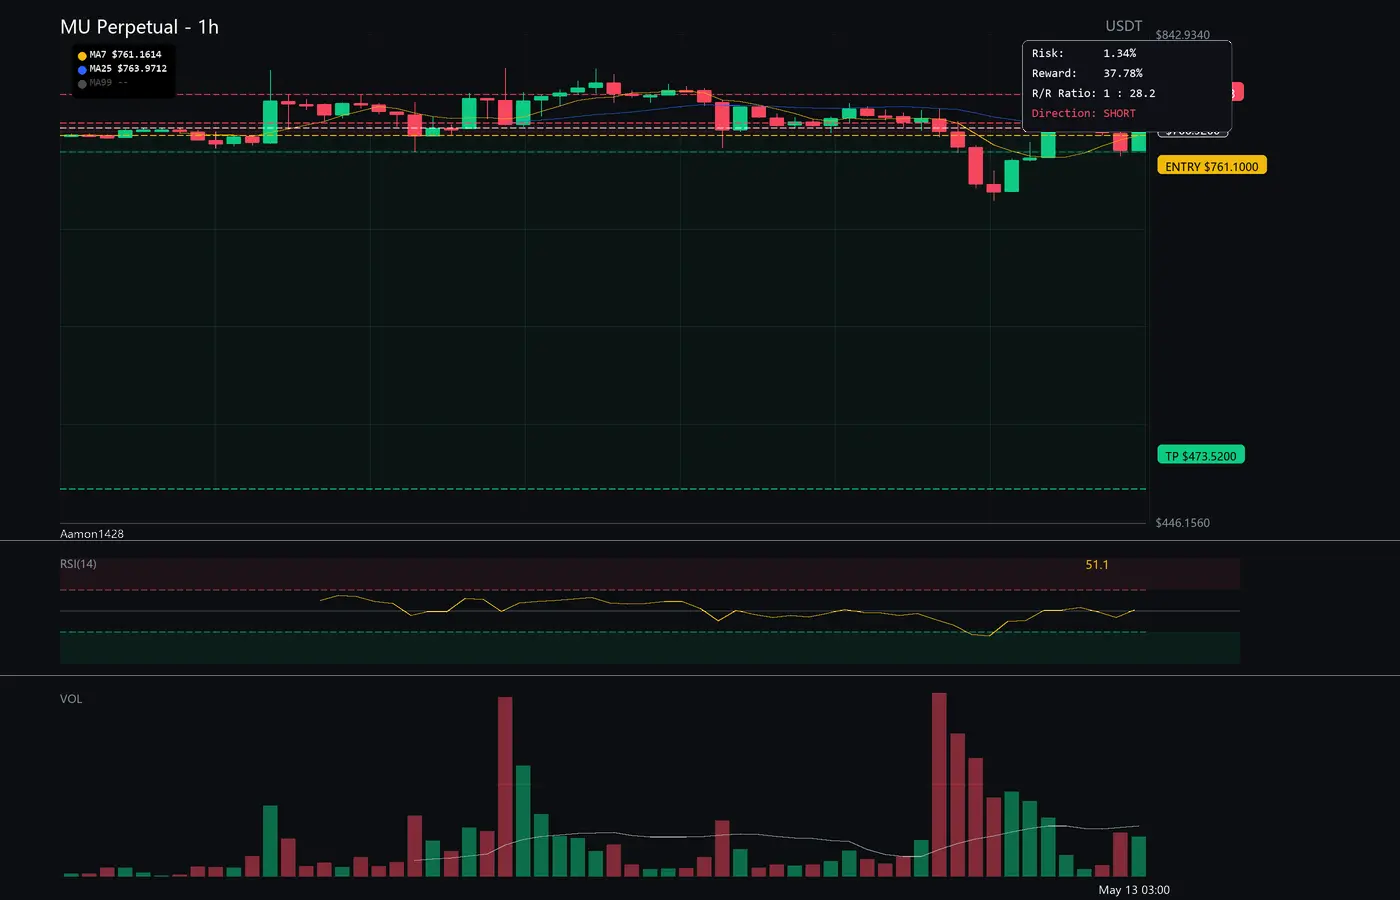Click the USDT currency label
Viewport: 1400px width, 900px height.
1124,26
